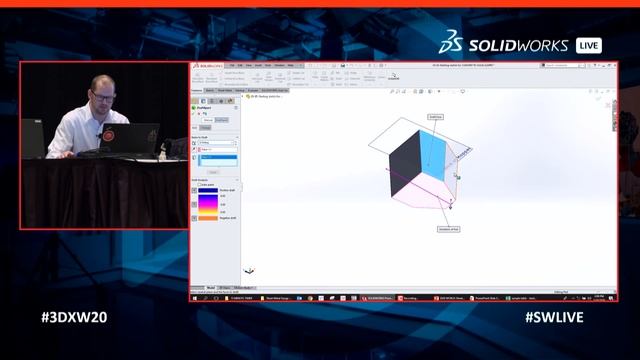Open the Help menu
Image resolution: width=640 pixels, height=360 pixels.
coord(291,65)
